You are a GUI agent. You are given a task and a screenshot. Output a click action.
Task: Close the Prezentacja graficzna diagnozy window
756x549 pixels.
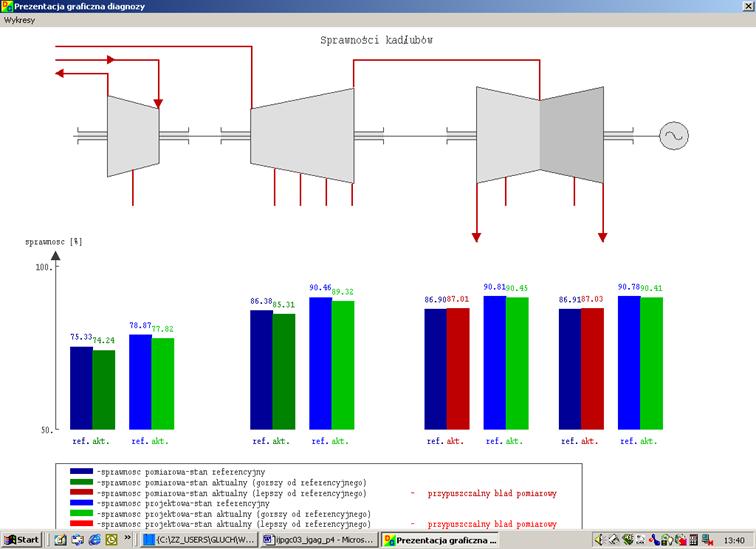[749, 6]
